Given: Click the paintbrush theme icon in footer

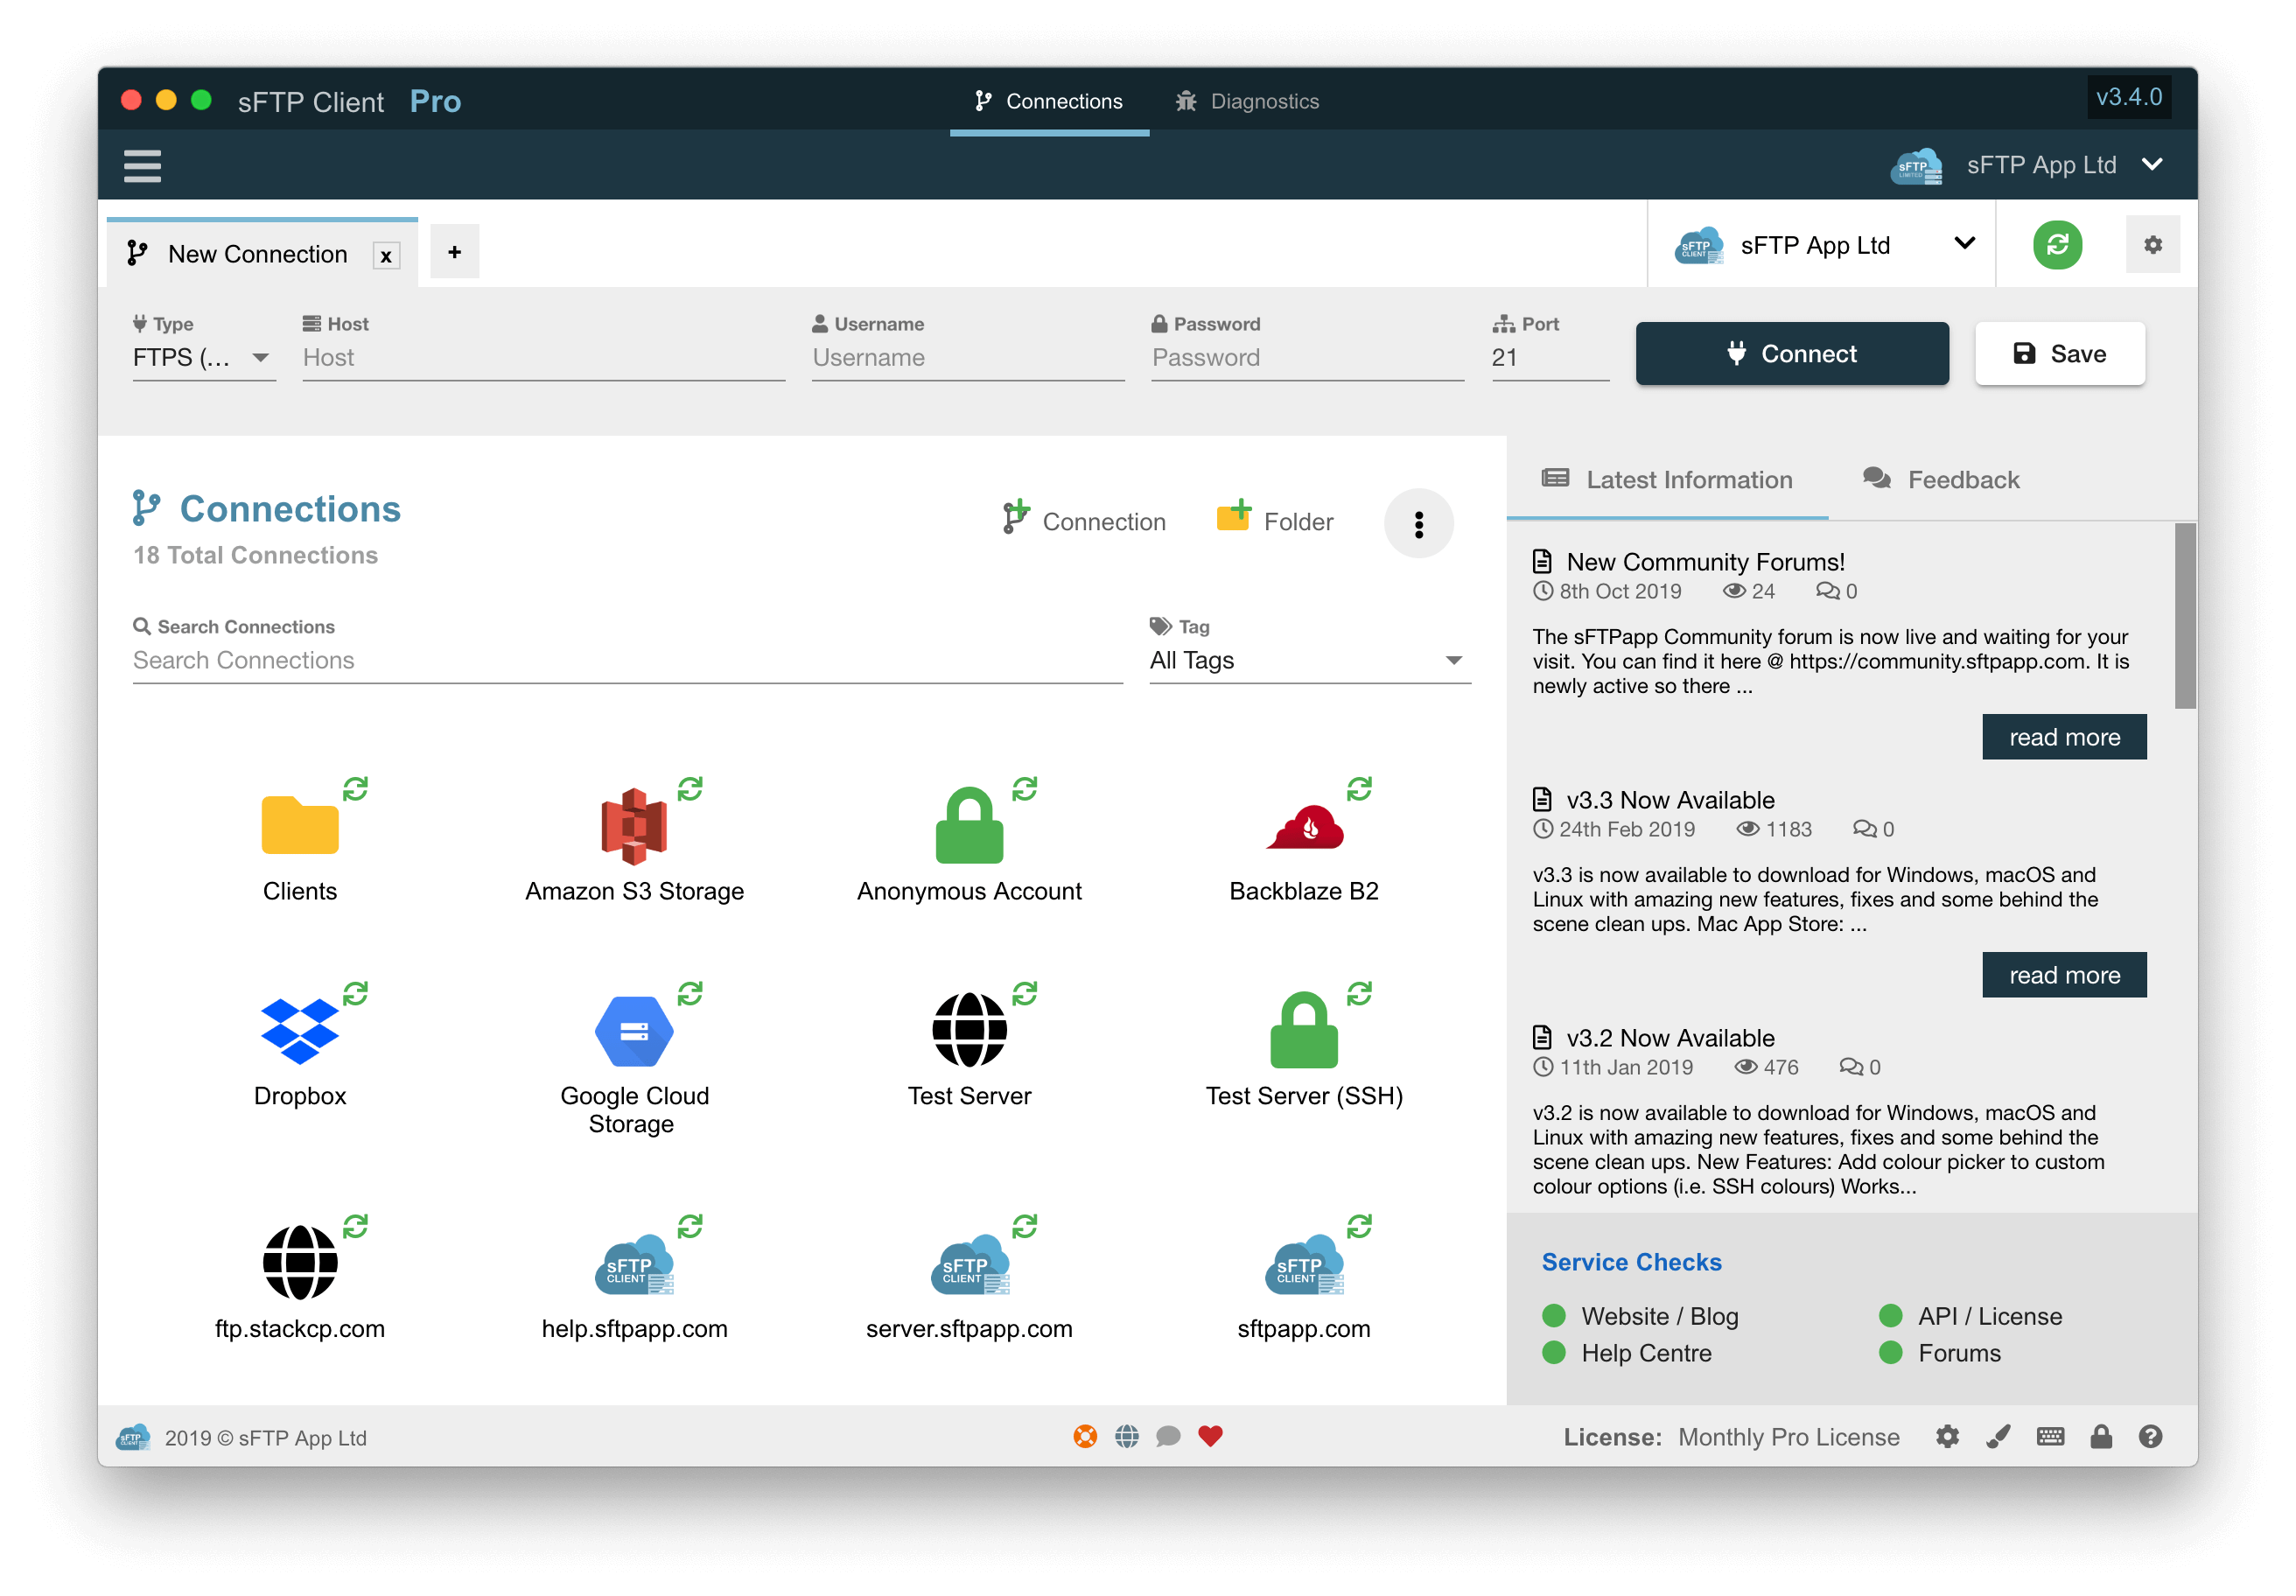Looking at the screenshot, I should tap(1997, 1437).
